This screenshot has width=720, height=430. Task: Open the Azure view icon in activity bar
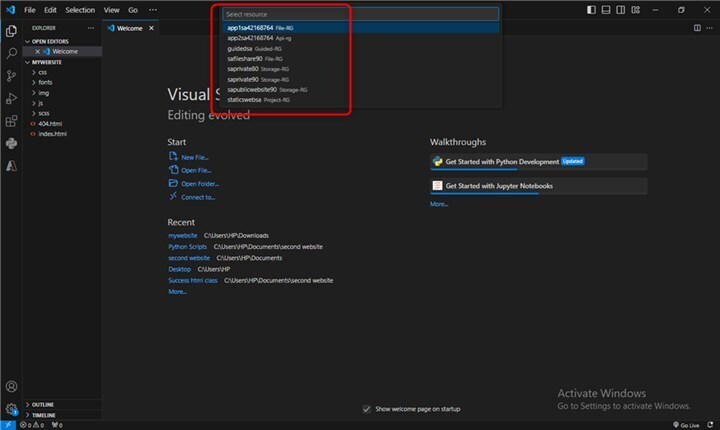pos(11,166)
